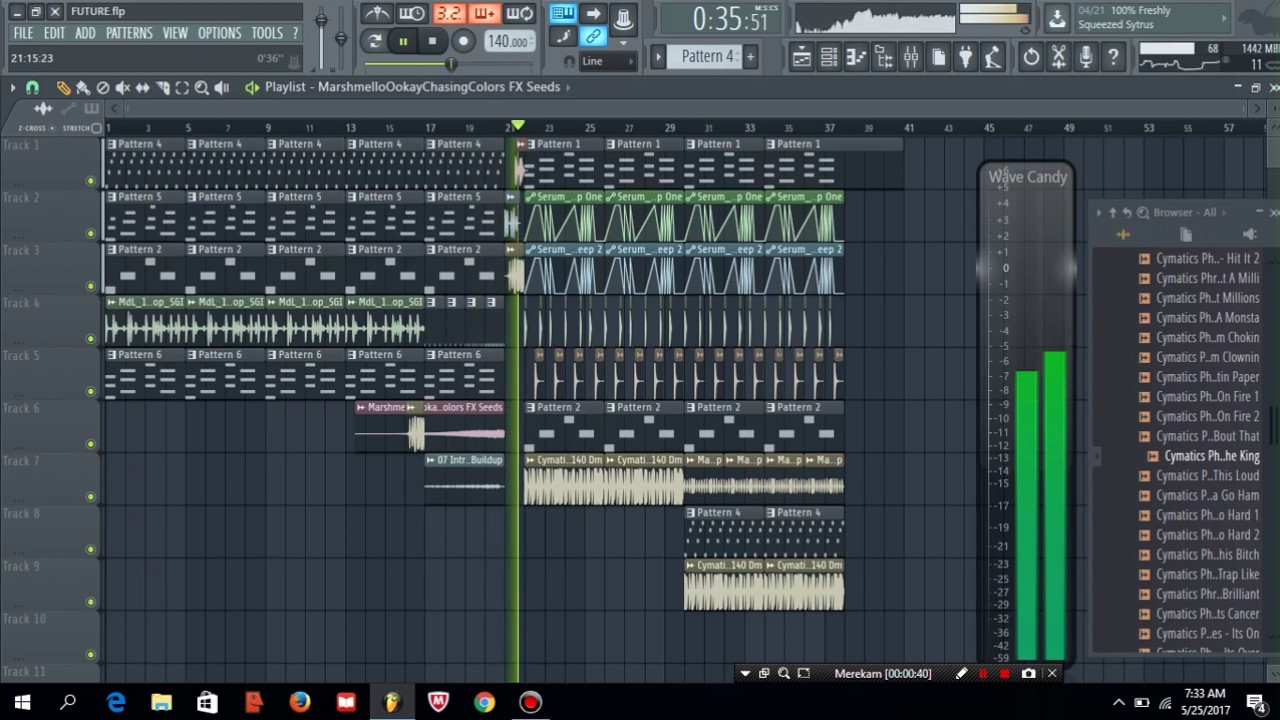The width and height of the screenshot is (1280, 720).
Task: Open the ADD menu
Action: (x=85, y=33)
